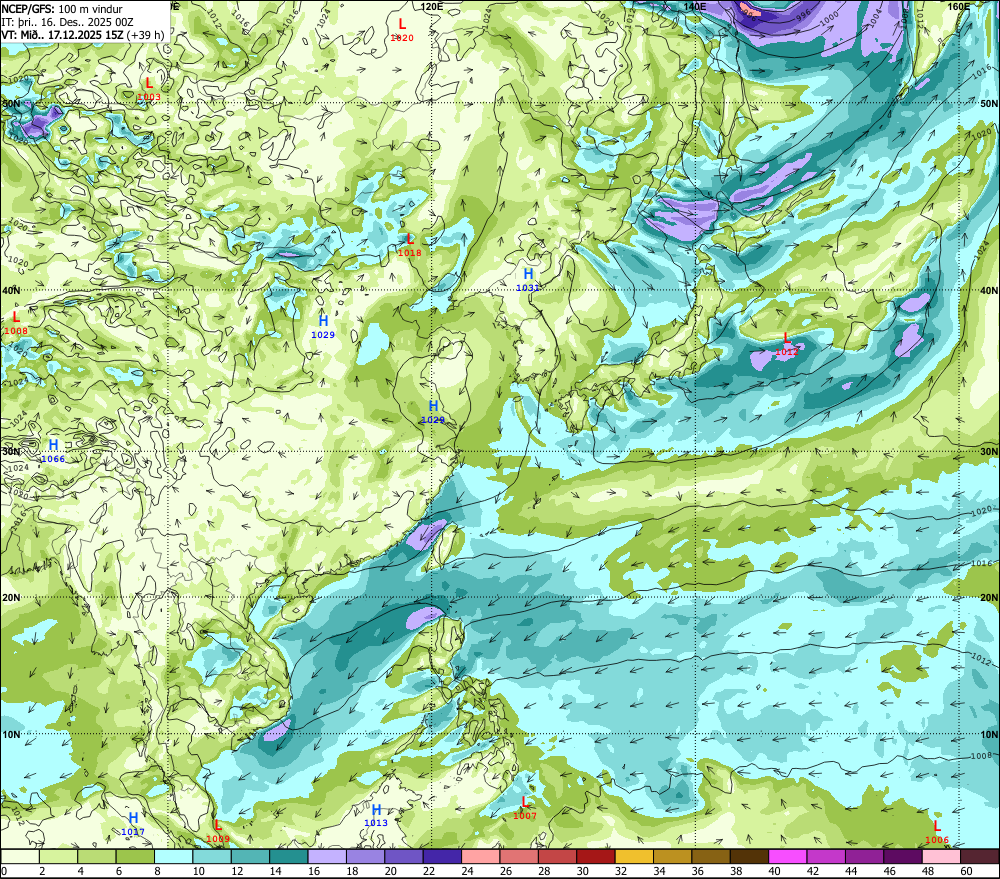Click the H 1017 high pressure marker
The width and height of the screenshot is (1000, 879).
[x=133, y=824]
